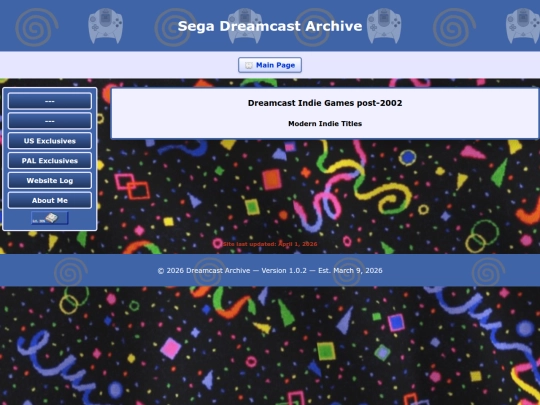
Task: Open the US Exclusives section
Action: [x=50, y=141]
